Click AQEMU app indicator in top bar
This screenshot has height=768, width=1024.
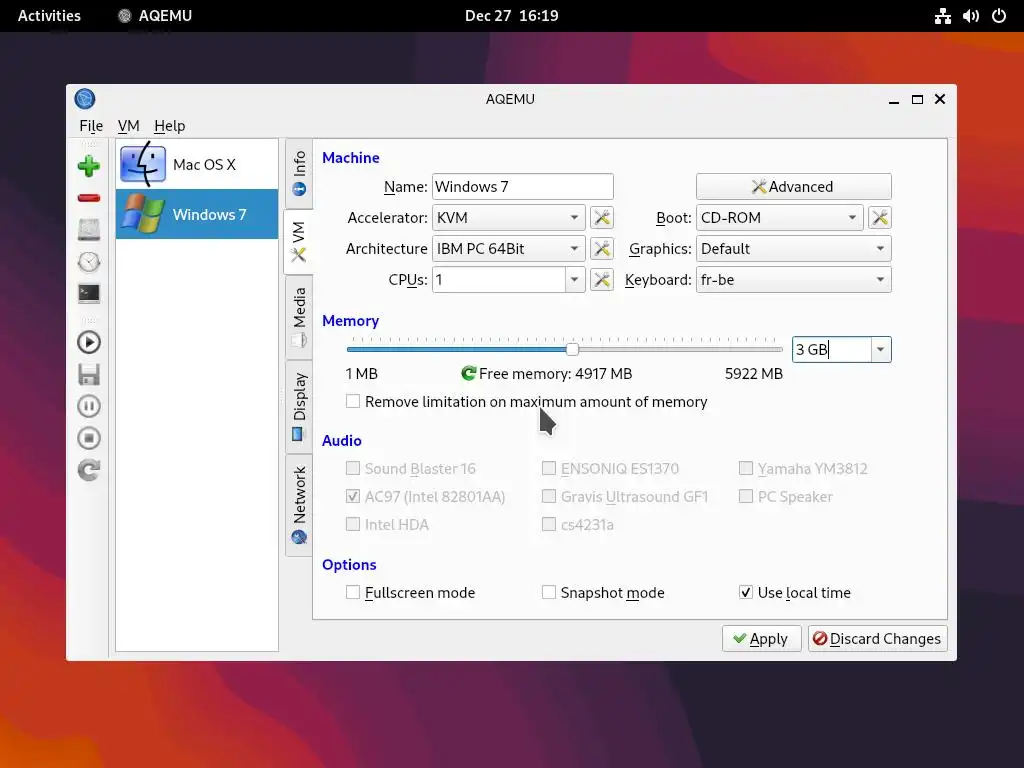(x=155, y=16)
